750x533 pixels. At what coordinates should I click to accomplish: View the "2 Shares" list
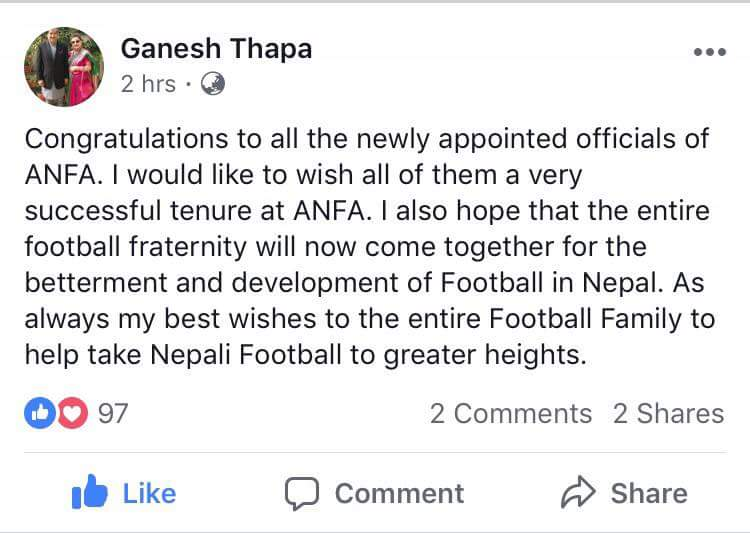(x=668, y=413)
